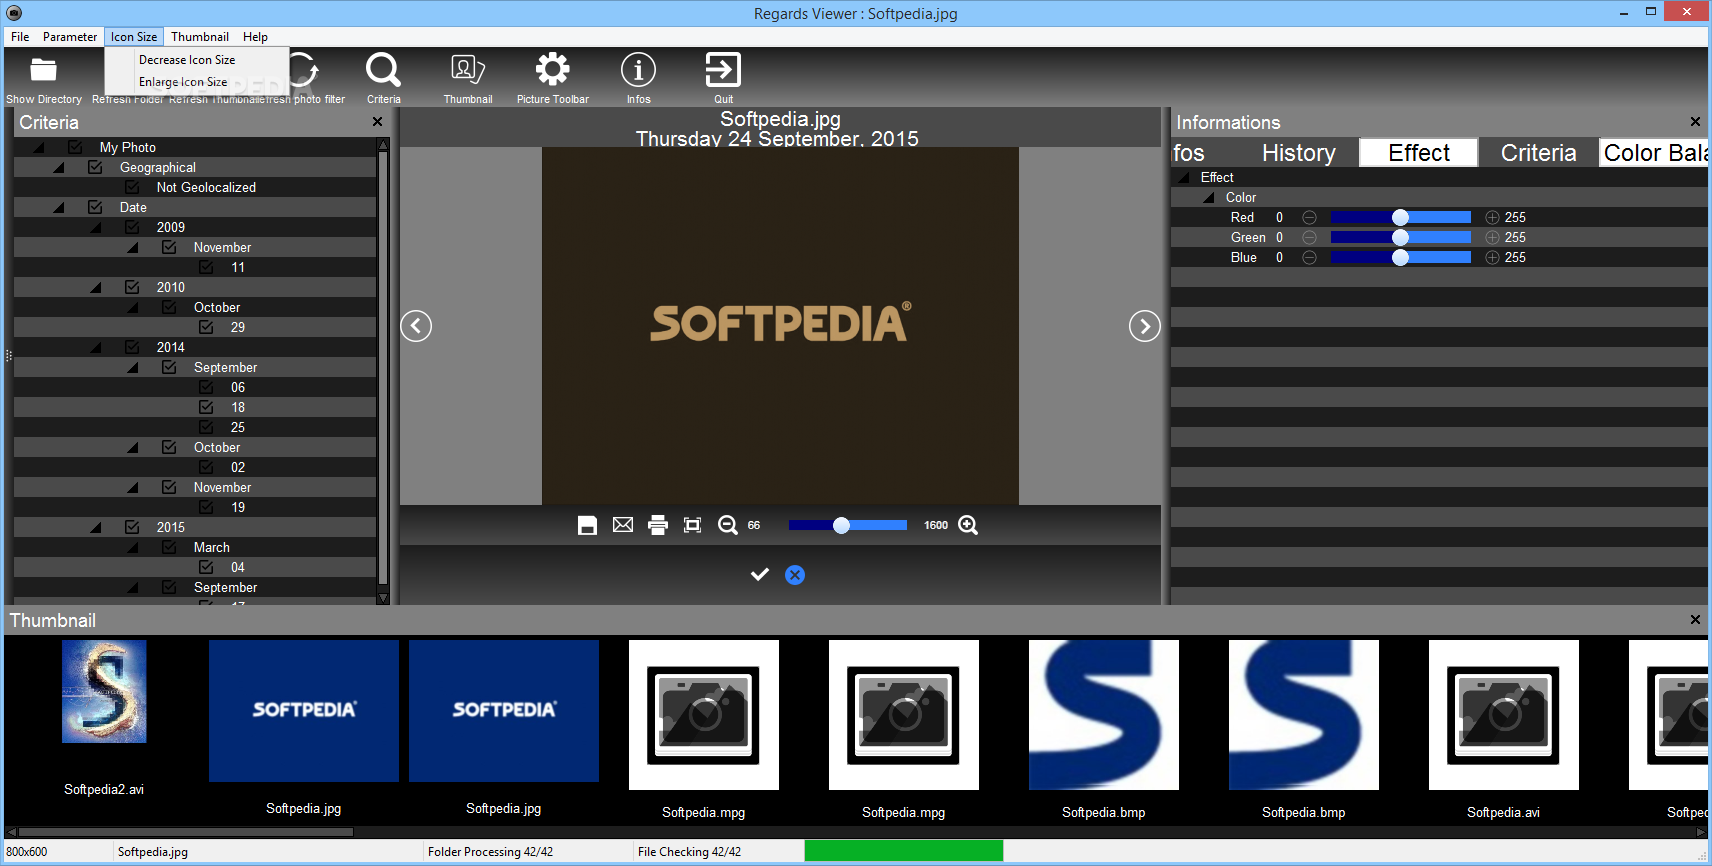
Task: Click the fit-to-screen icon
Action: [692, 525]
